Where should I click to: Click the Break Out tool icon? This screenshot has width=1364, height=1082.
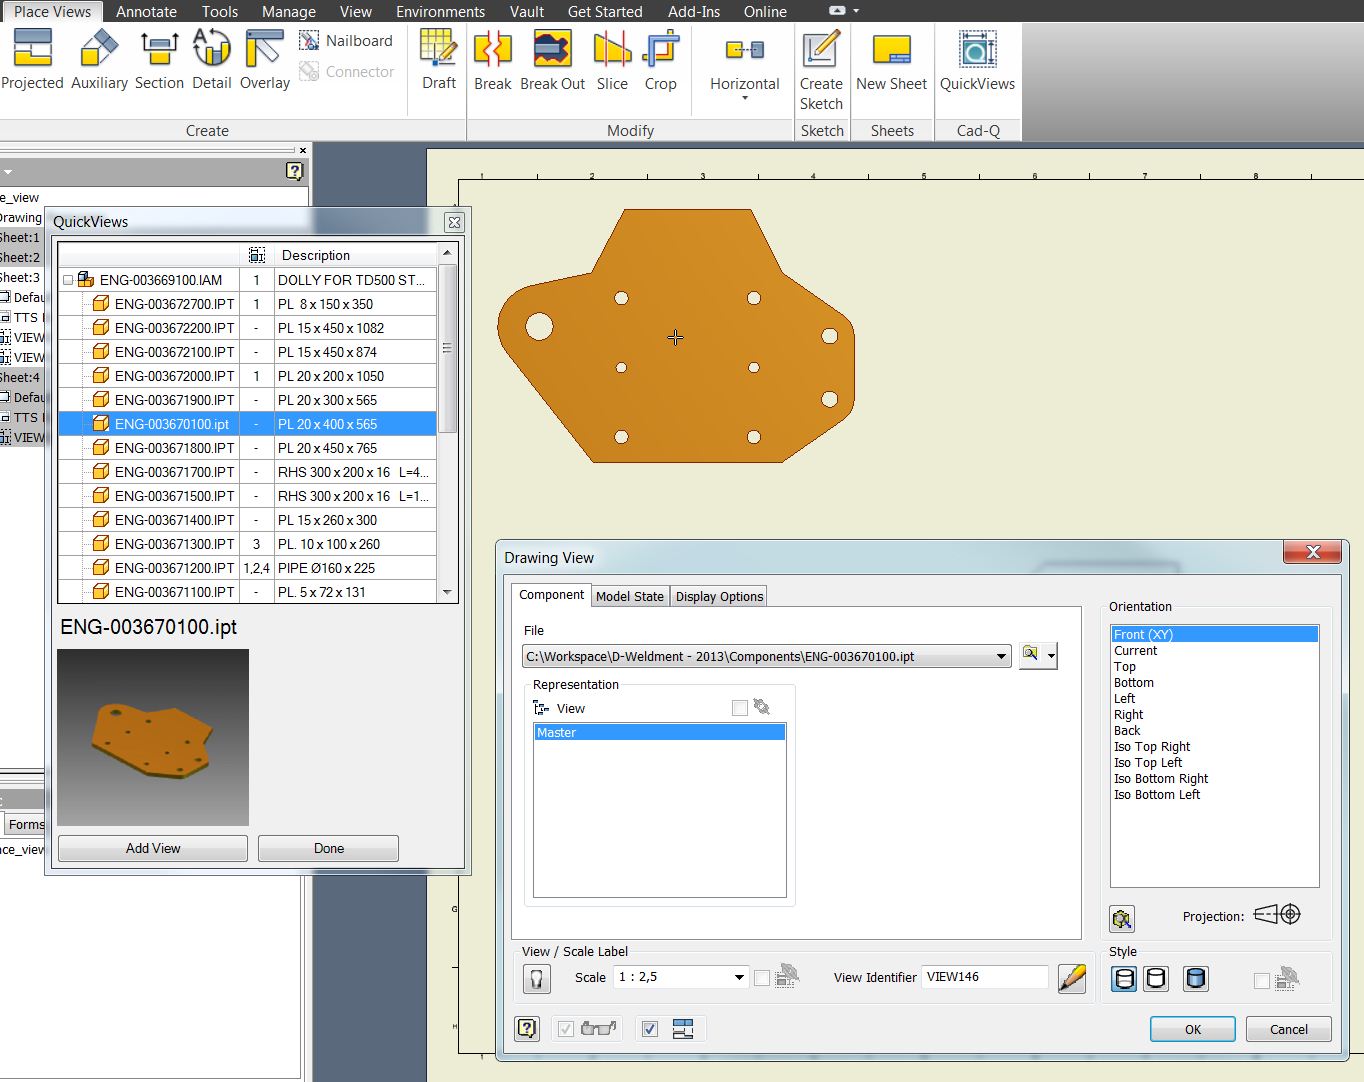click(x=552, y=49)
